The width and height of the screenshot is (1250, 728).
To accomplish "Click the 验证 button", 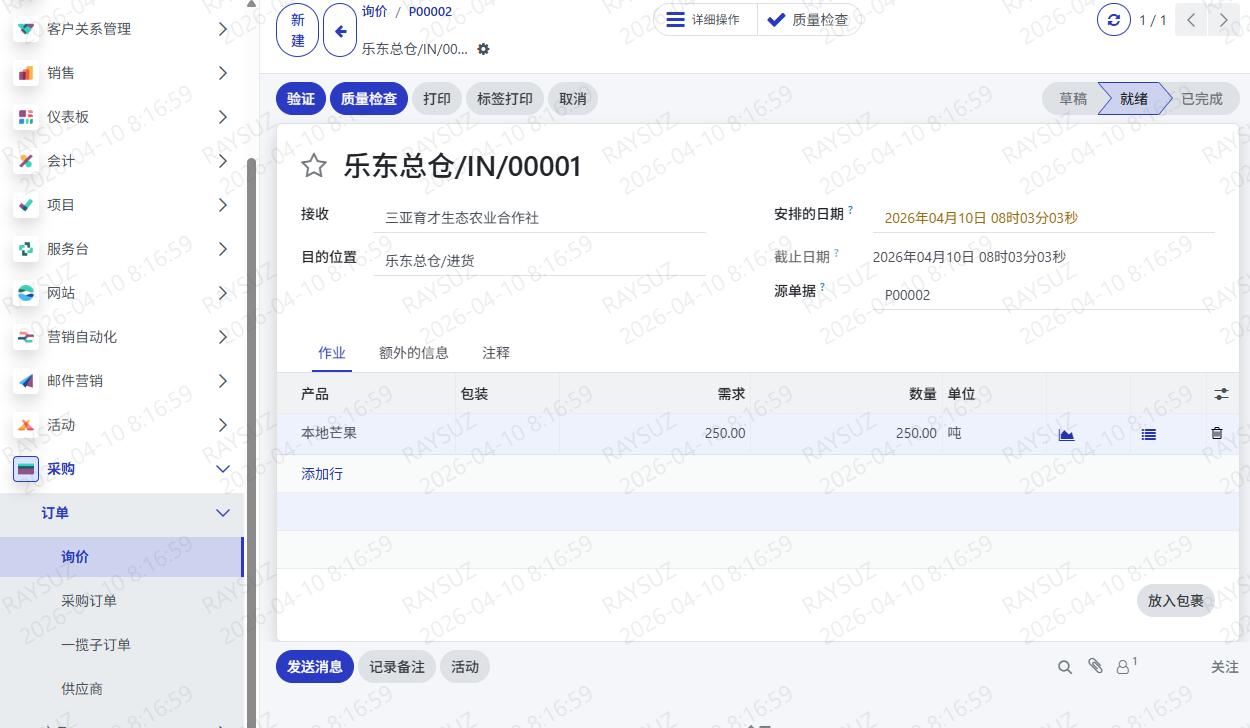I will (301, 99).
